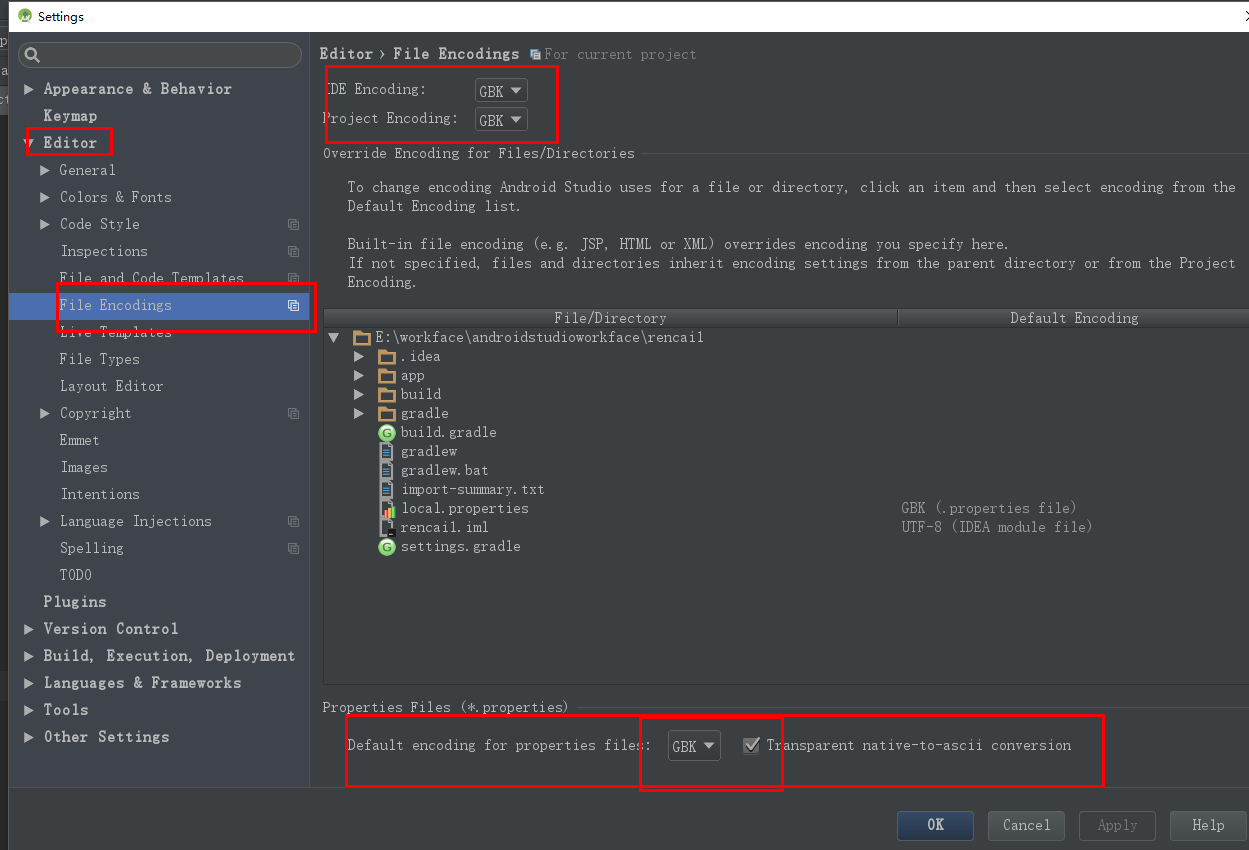
Task: Click the build.gradle file icon
Action: tap(387, 433)
